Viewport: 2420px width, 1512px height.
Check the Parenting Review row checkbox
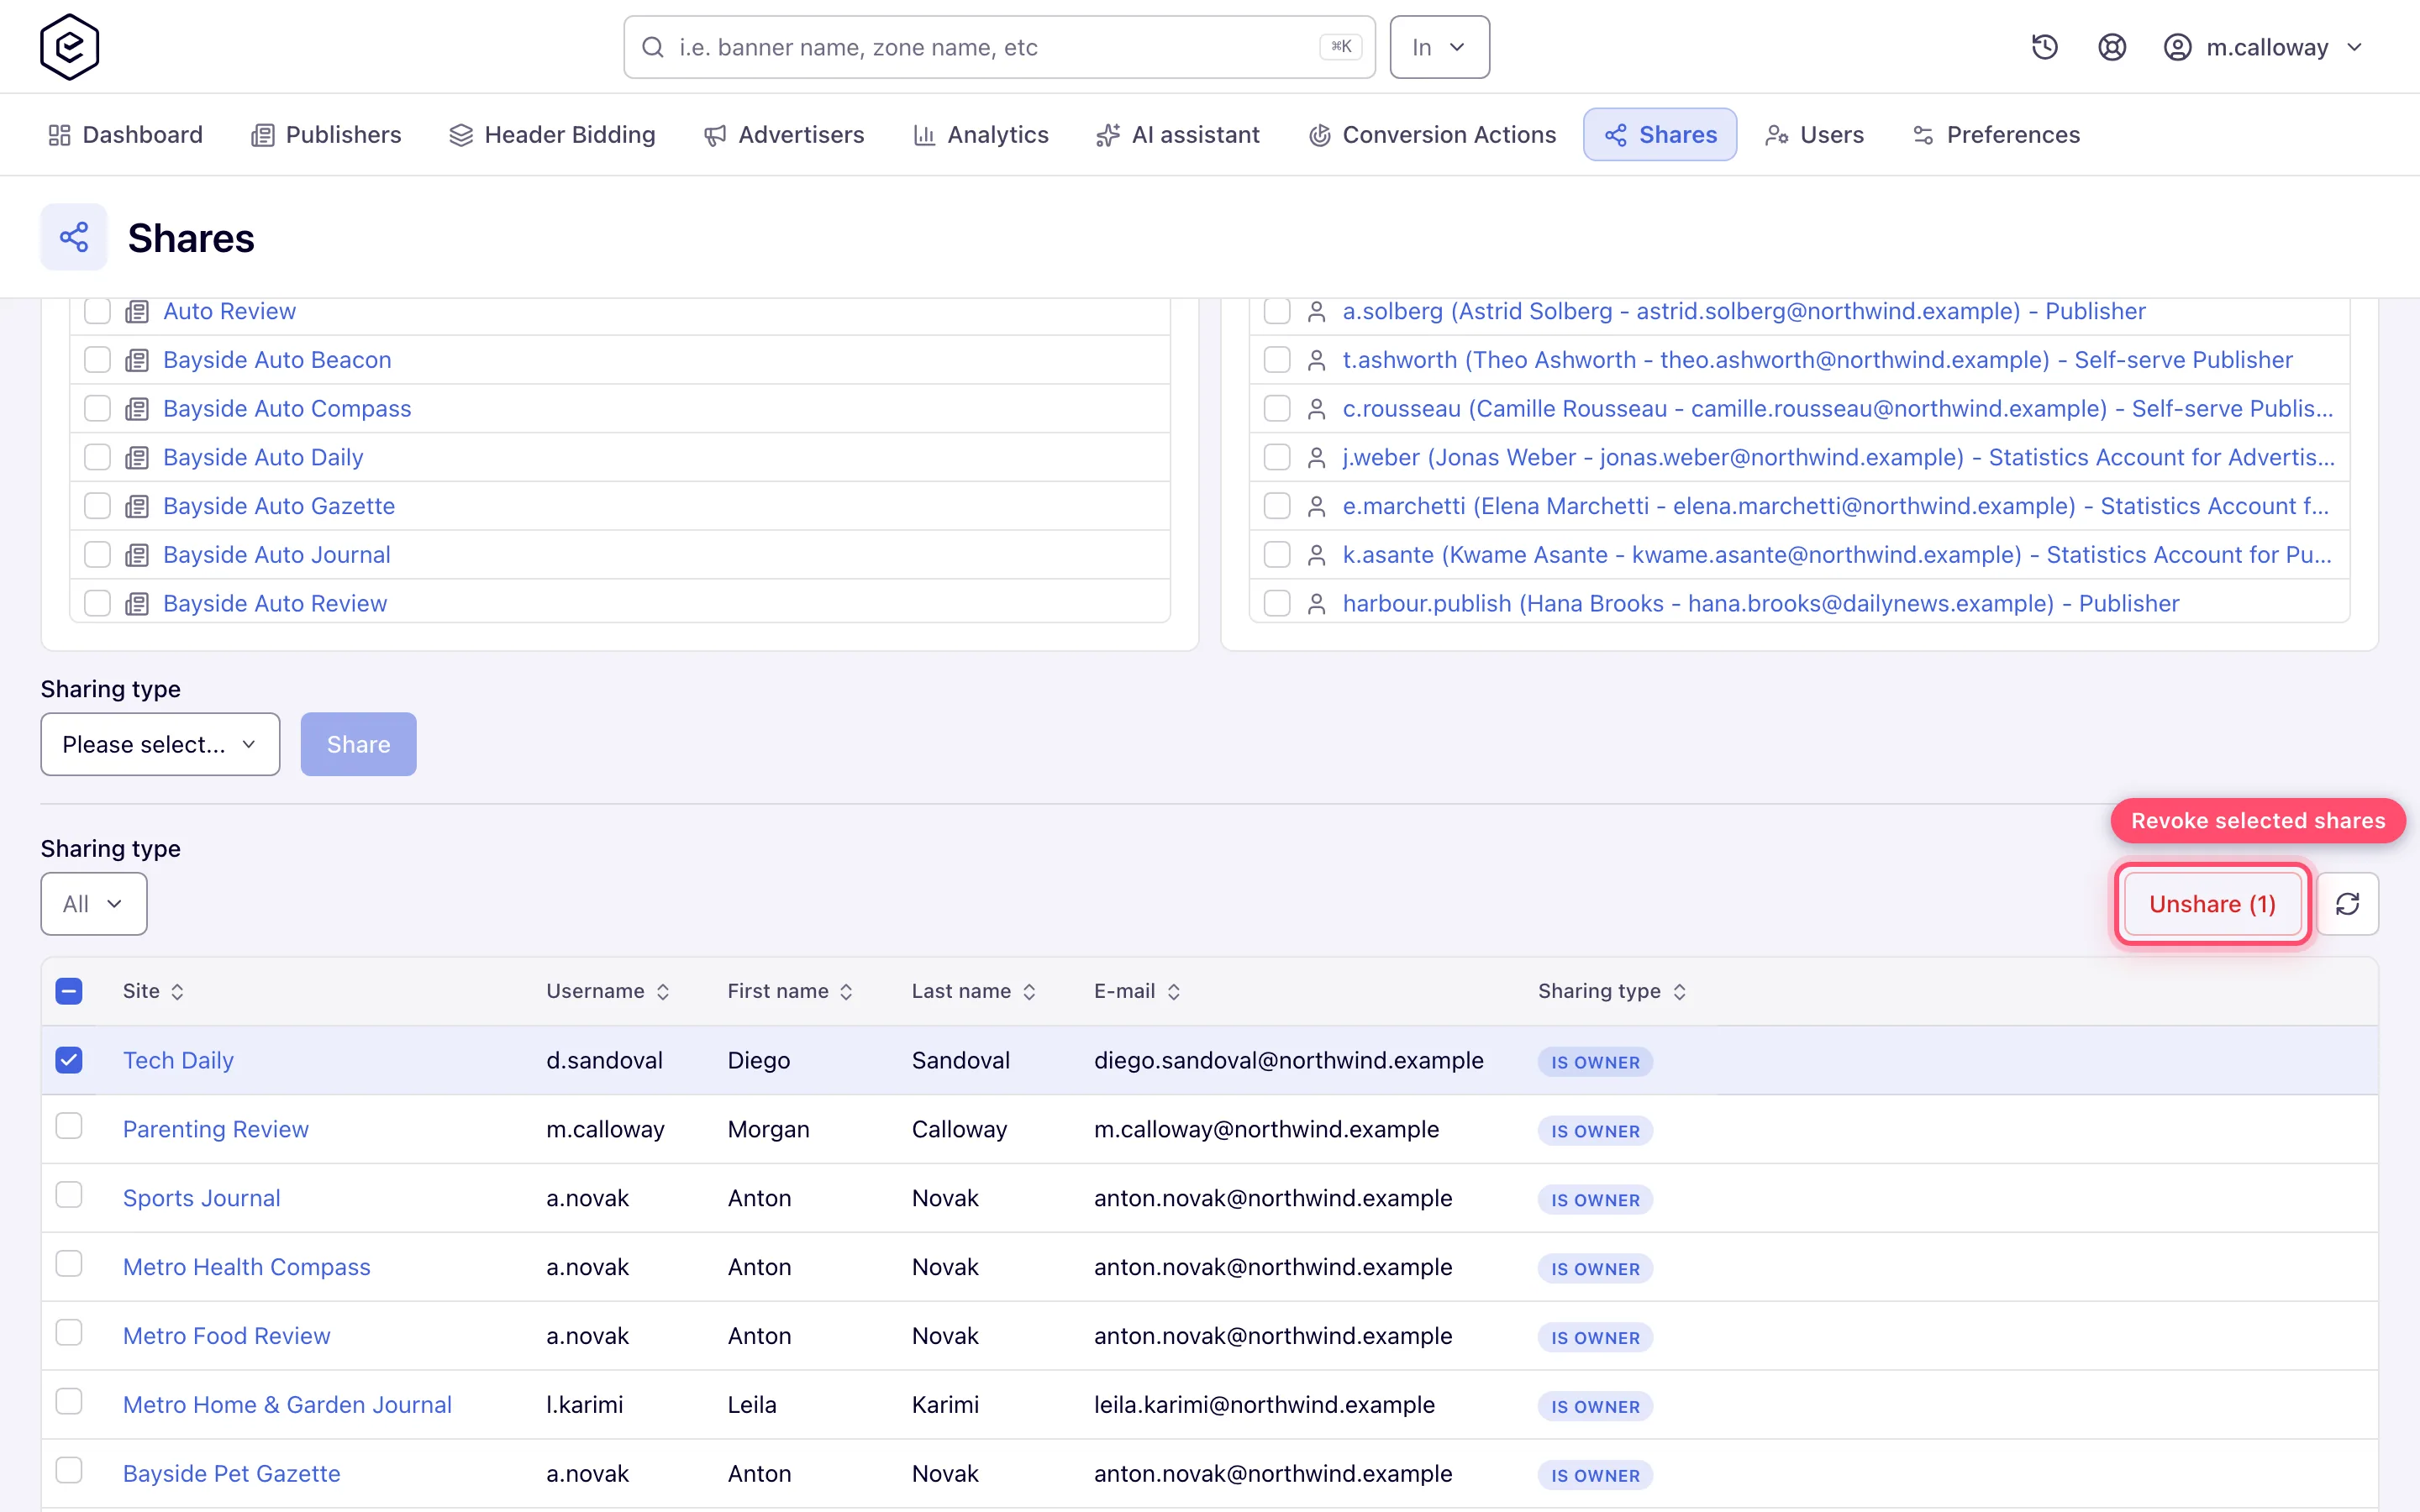point(69,1127)
